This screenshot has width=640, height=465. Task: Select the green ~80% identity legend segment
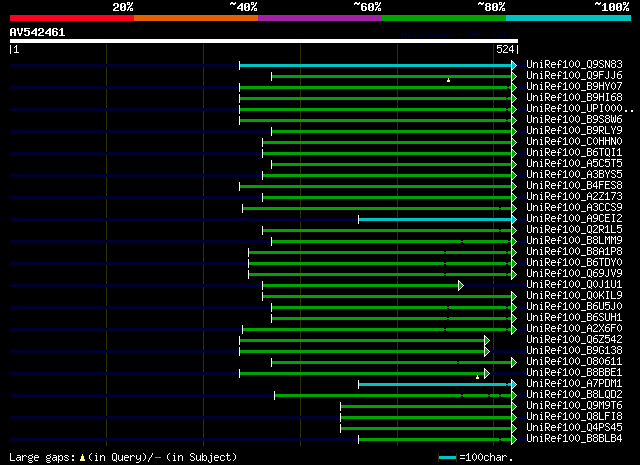[x=444, y=18]
